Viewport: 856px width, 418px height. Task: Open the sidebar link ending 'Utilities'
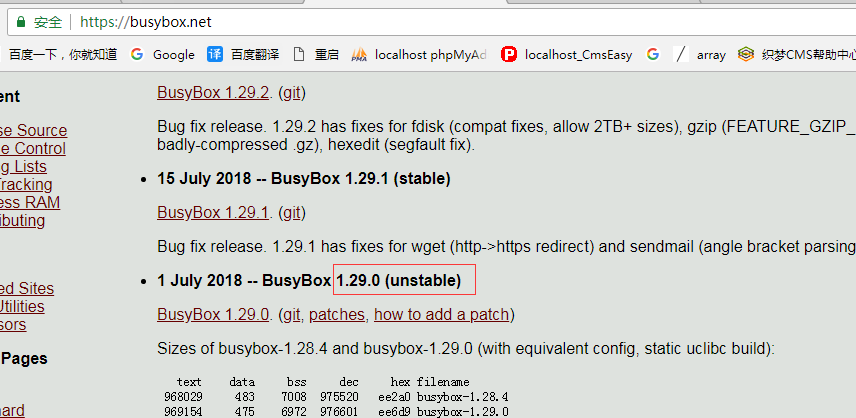coord(22,307)
